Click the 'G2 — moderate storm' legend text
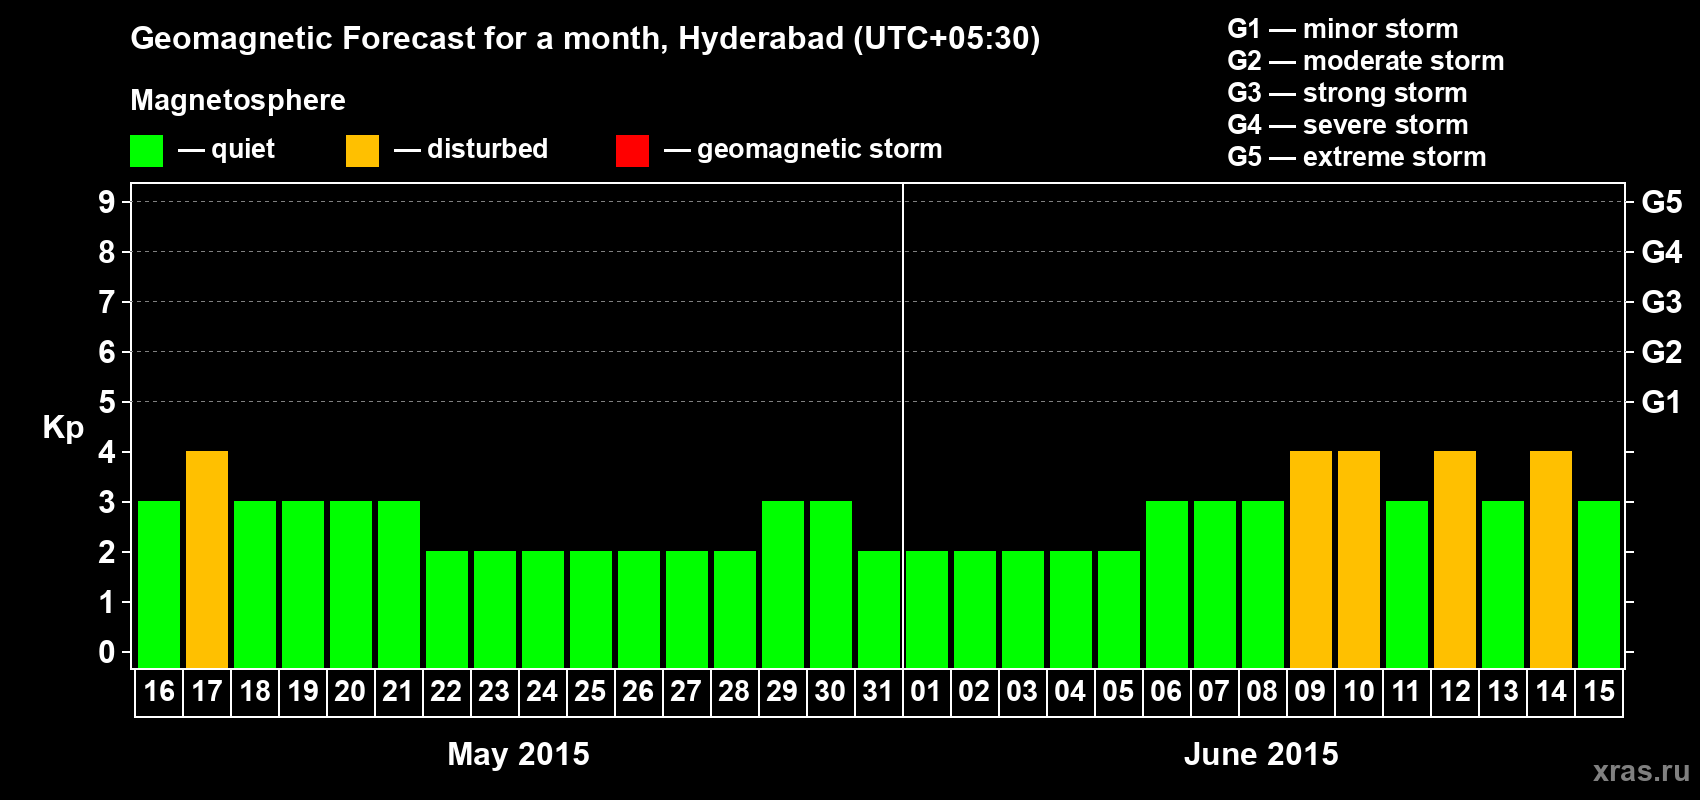 coord(1366,61)
